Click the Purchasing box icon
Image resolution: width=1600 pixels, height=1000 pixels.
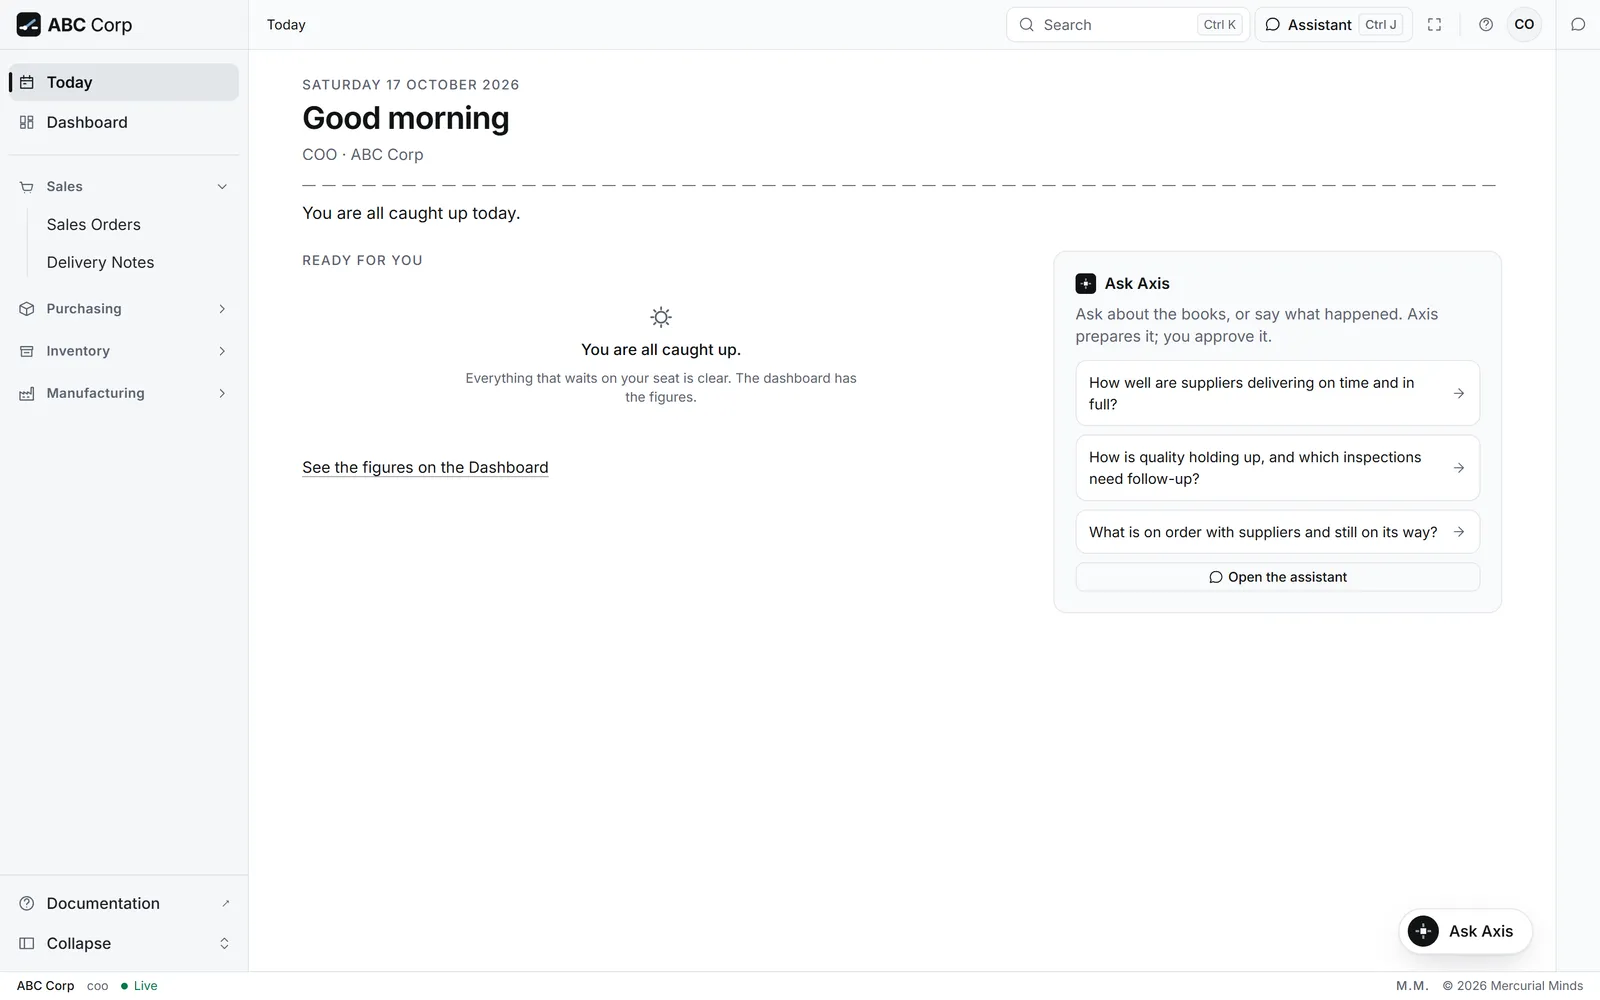27,309
